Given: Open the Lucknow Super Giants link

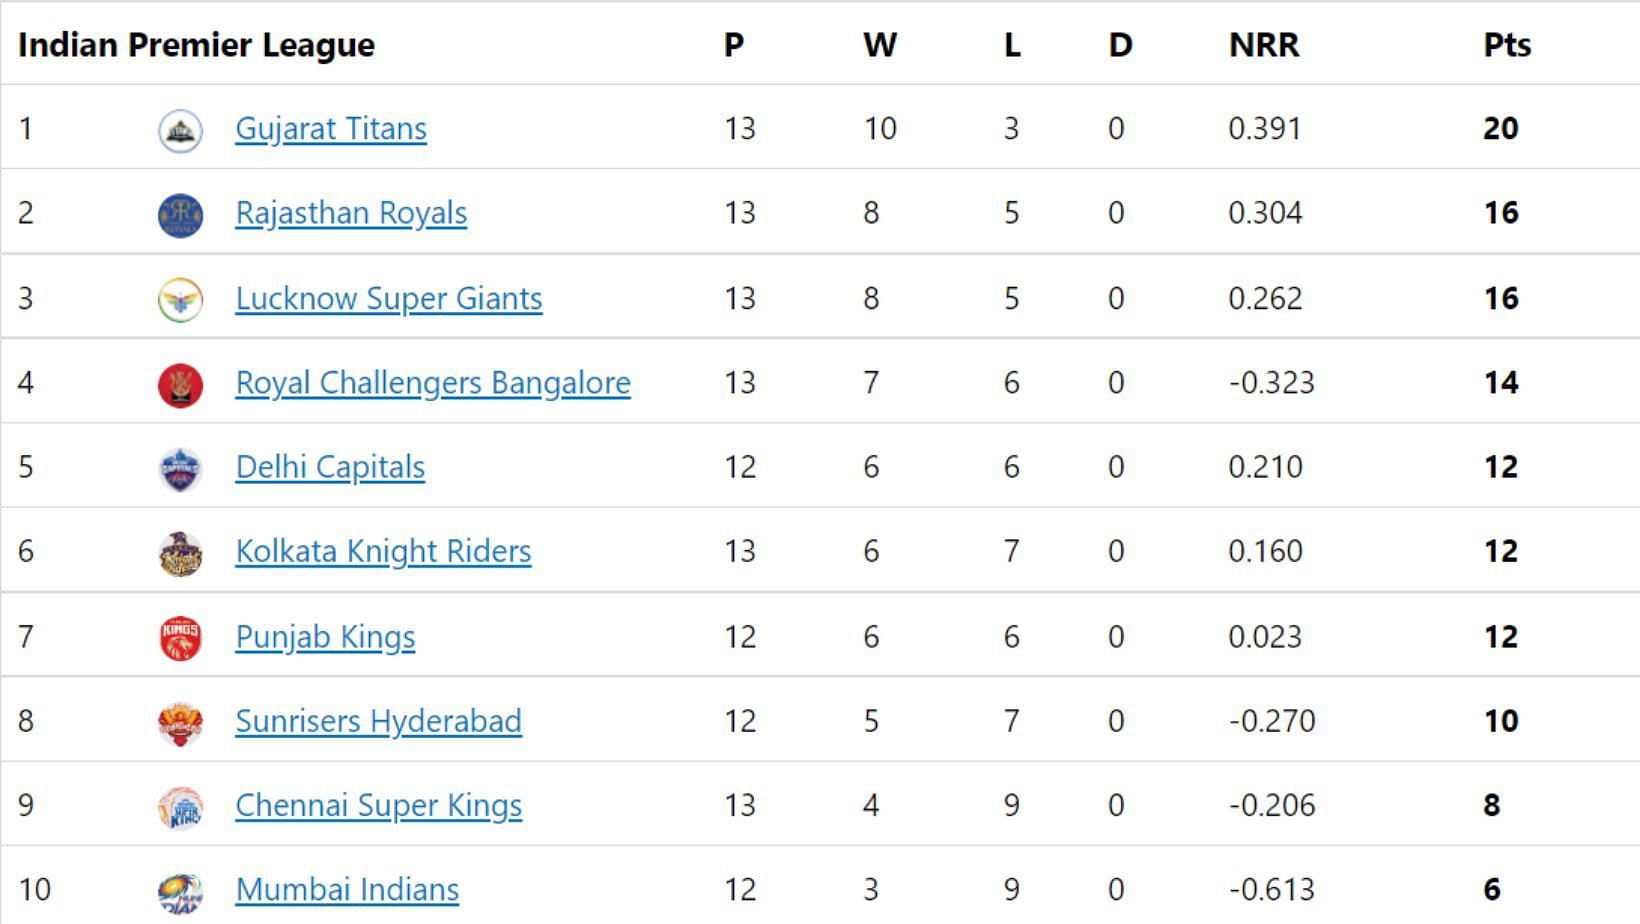Looking at the screenshot, I should (x=389, y=298).
